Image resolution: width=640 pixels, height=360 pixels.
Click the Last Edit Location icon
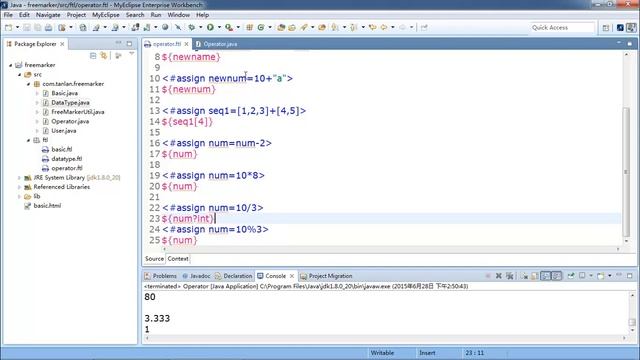click(x=372, y=27)
